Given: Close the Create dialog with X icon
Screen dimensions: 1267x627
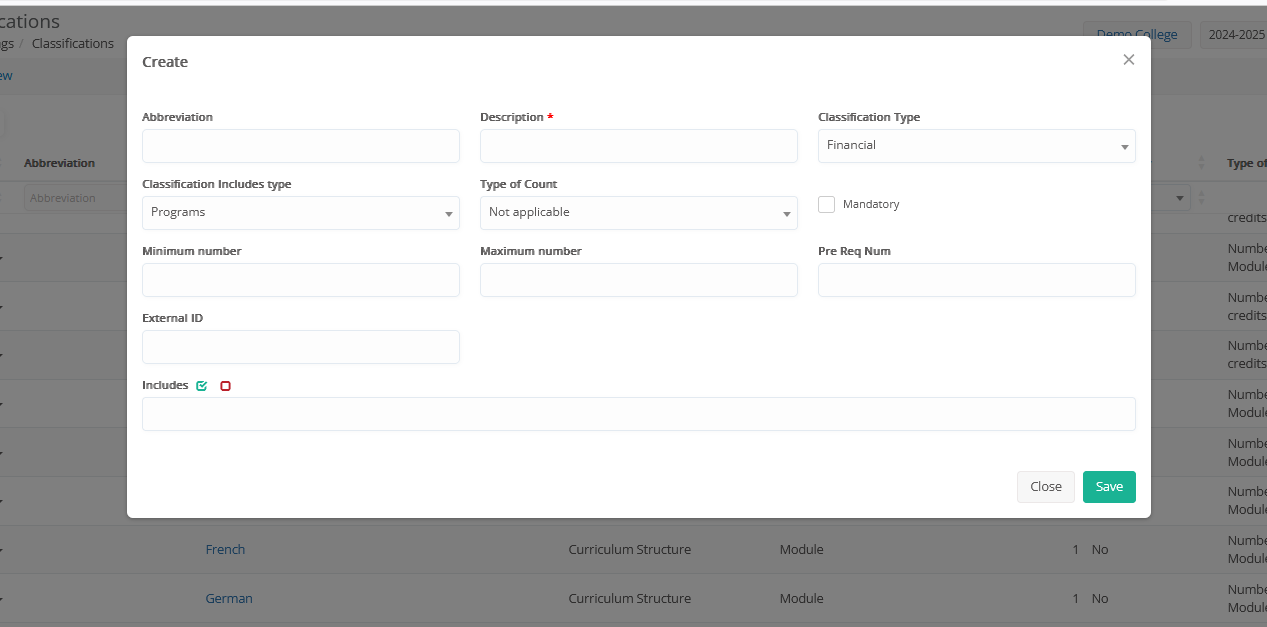Looking at the screenshot, I should pos(1128,60).
